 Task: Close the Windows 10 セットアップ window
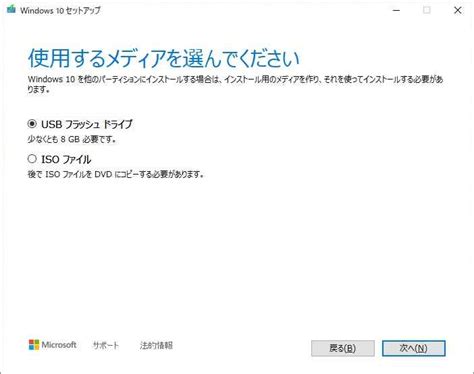click(458, 10)
